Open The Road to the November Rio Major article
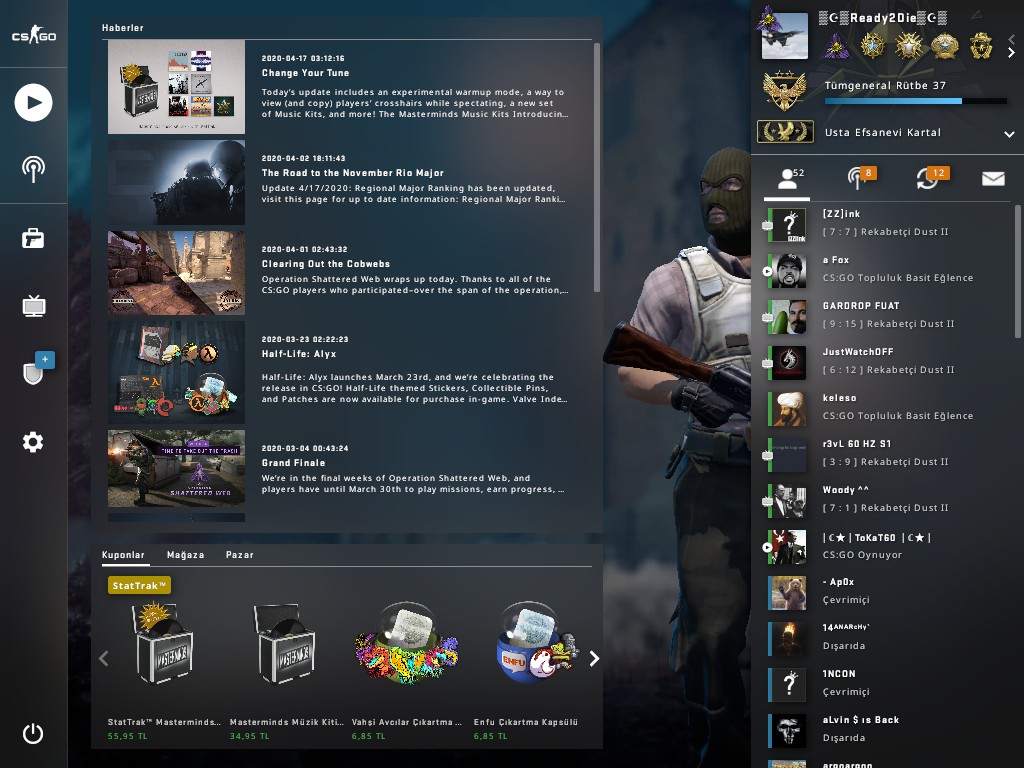This screenshot has width=1024, height=768. point(353,172)
